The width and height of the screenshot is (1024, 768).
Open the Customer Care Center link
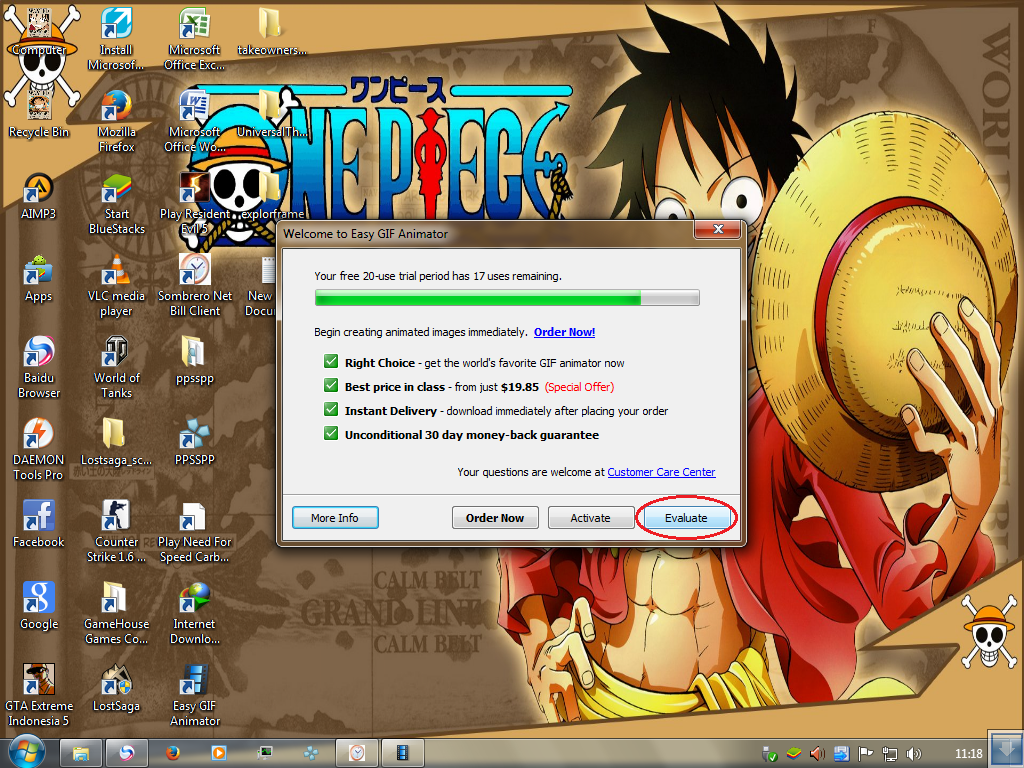pos(661,472)
